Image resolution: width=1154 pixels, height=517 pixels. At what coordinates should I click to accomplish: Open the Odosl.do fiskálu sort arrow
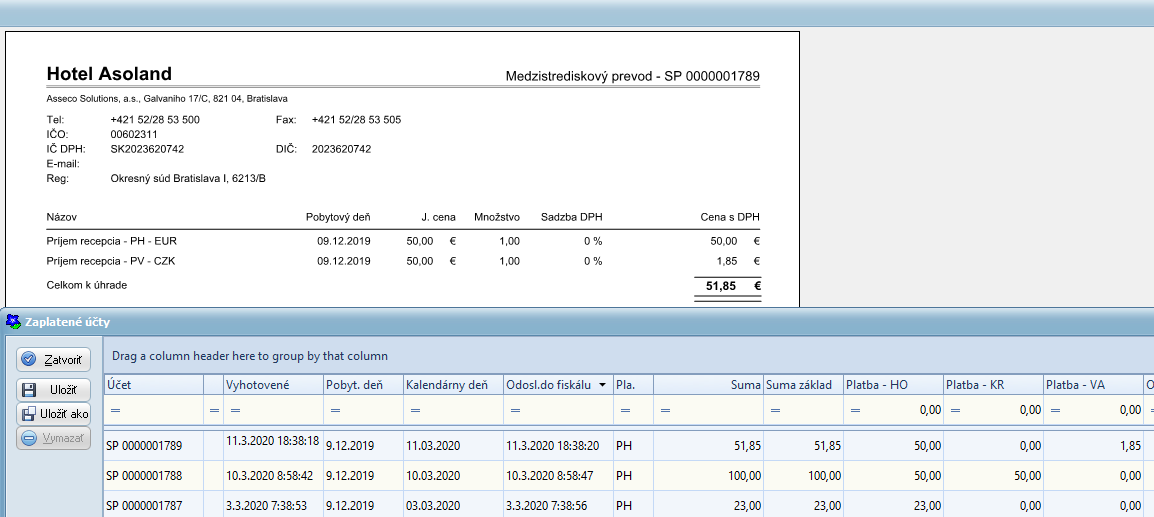602,385
